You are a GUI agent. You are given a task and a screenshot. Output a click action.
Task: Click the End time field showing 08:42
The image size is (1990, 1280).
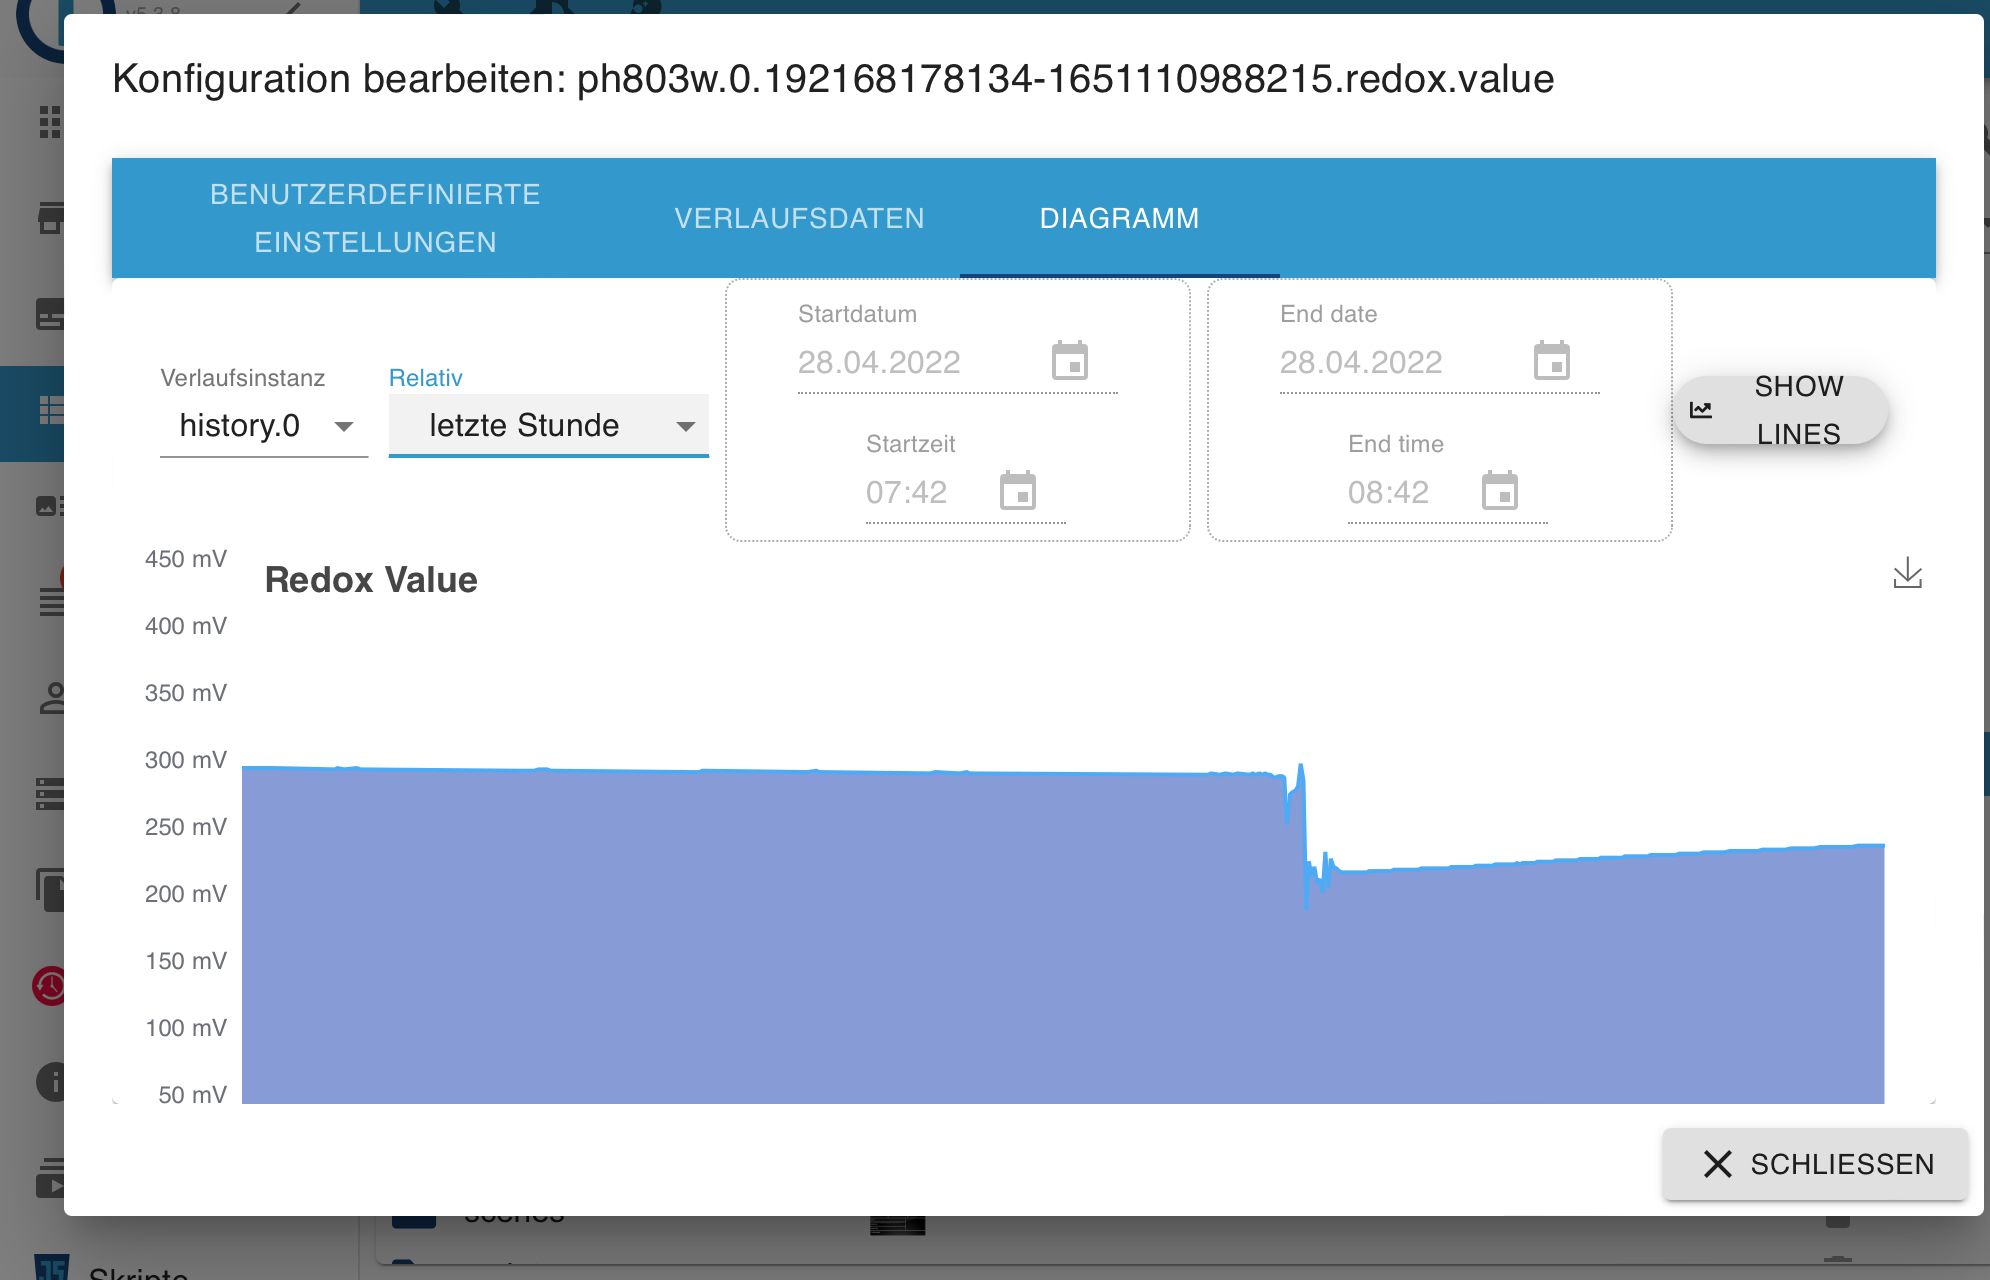(x=1389, y=492)
